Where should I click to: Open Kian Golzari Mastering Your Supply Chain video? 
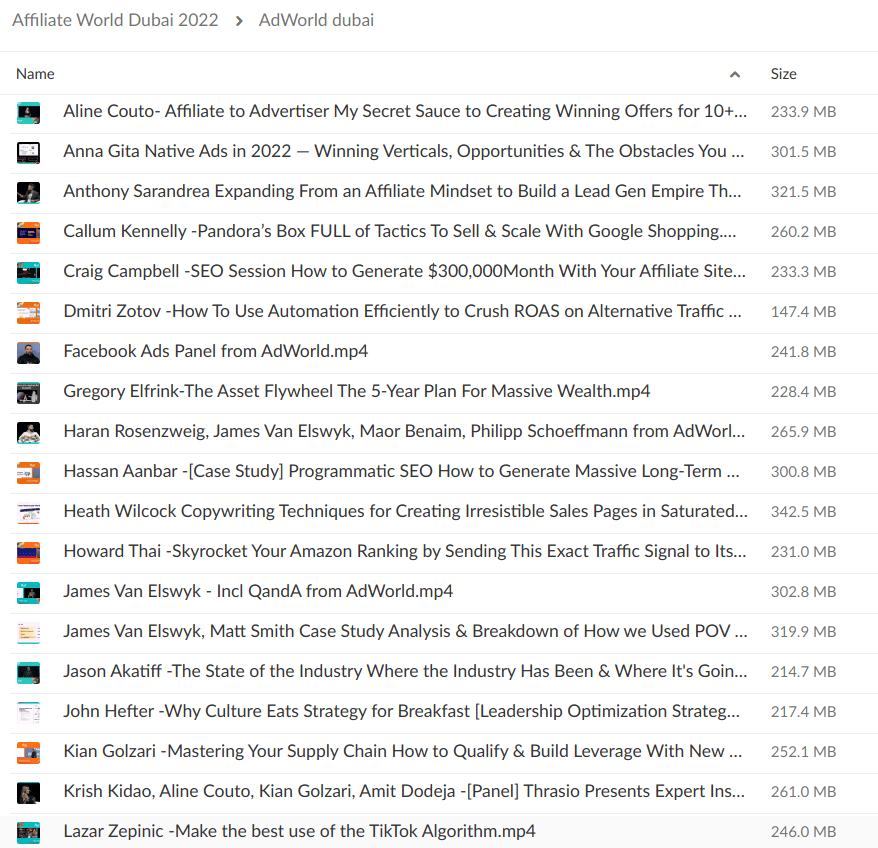coord(404,752)
